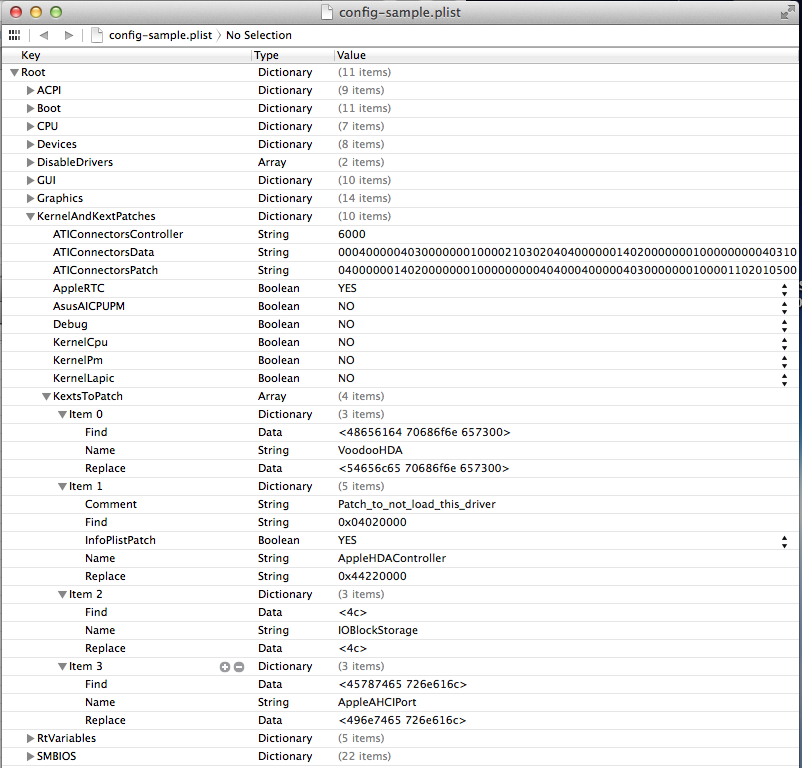This screenshot has width=802, height=768.
Task: Click the value 6000
Action: [x=352, y=234]
